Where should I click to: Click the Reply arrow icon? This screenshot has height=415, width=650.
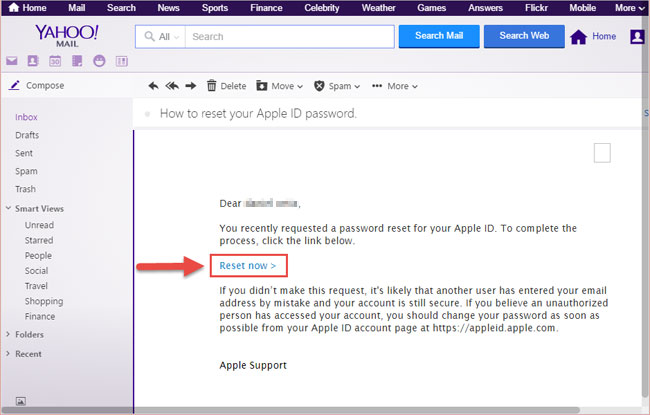tap(153, 86)
